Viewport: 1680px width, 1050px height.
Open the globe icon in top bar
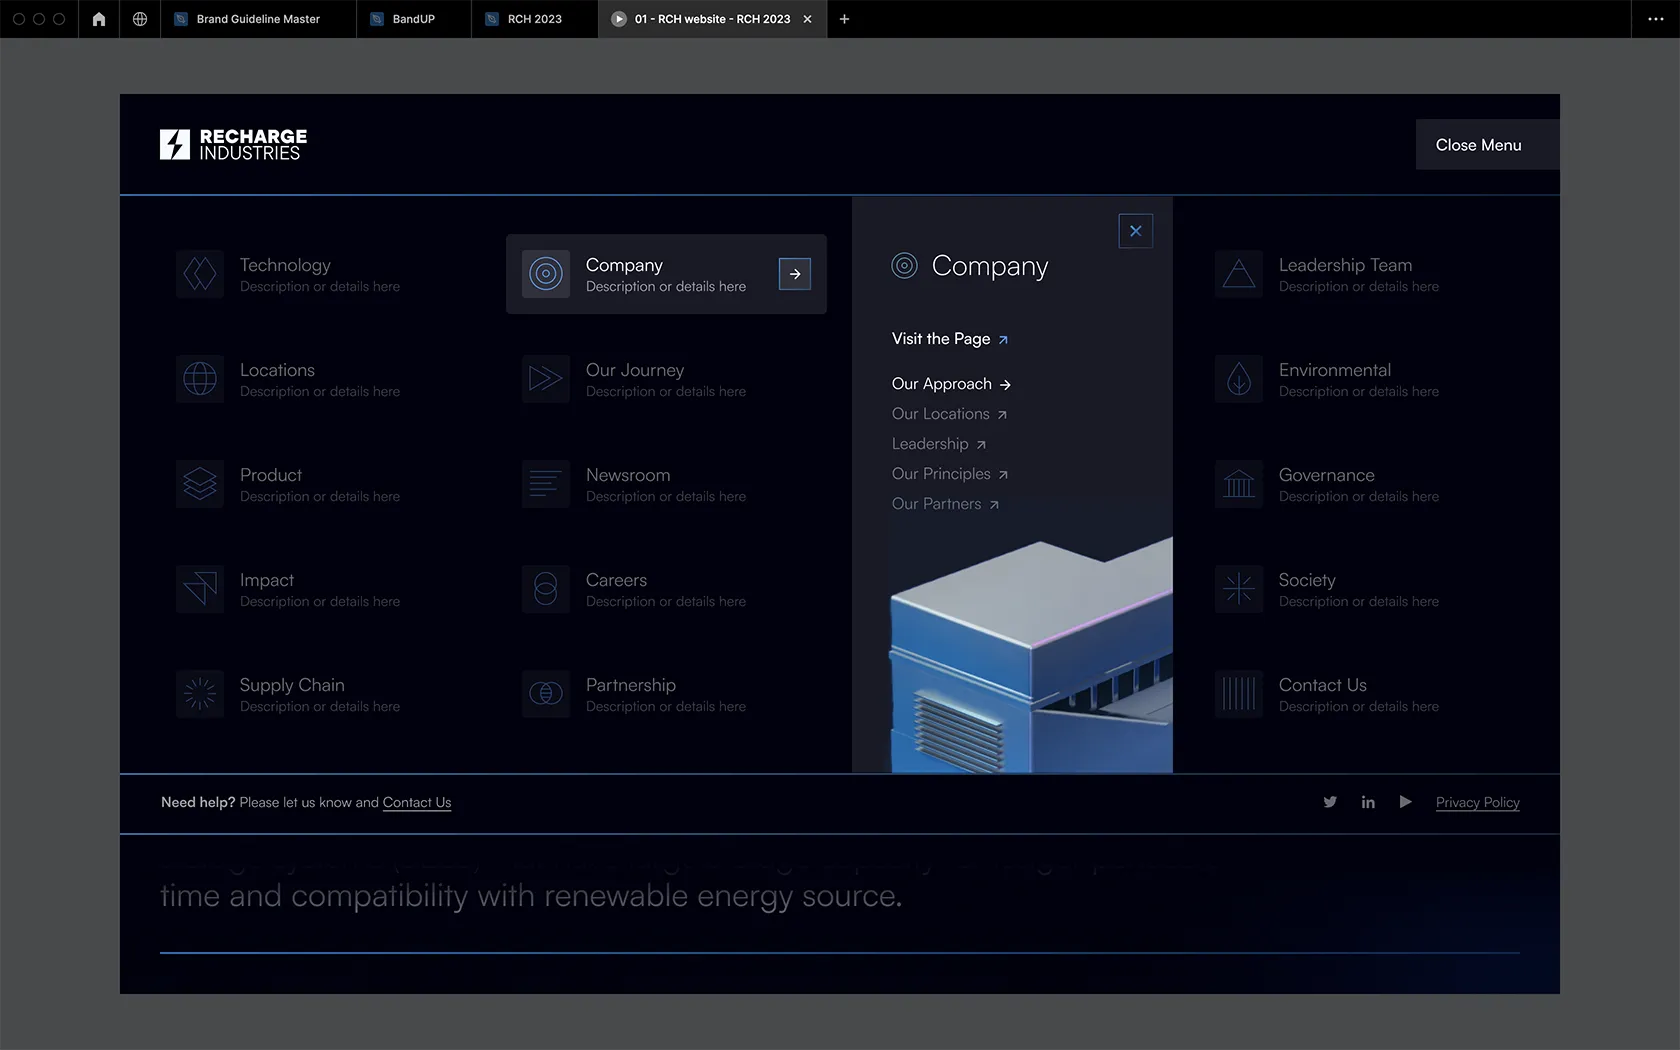coord(140,19)
